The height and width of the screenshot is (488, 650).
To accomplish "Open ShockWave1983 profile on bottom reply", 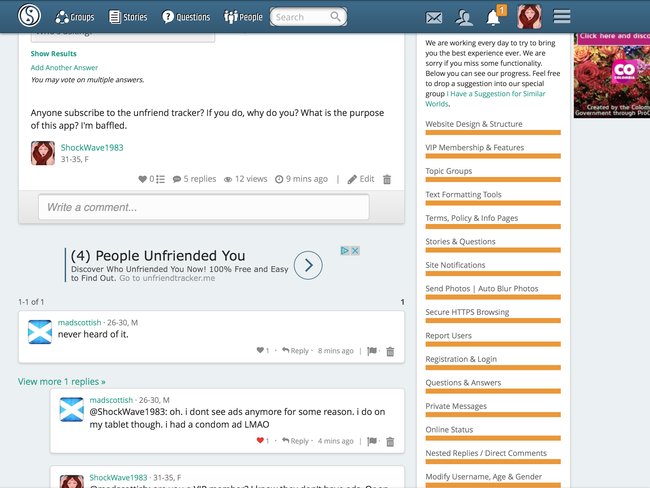I will tap(119, 478).
